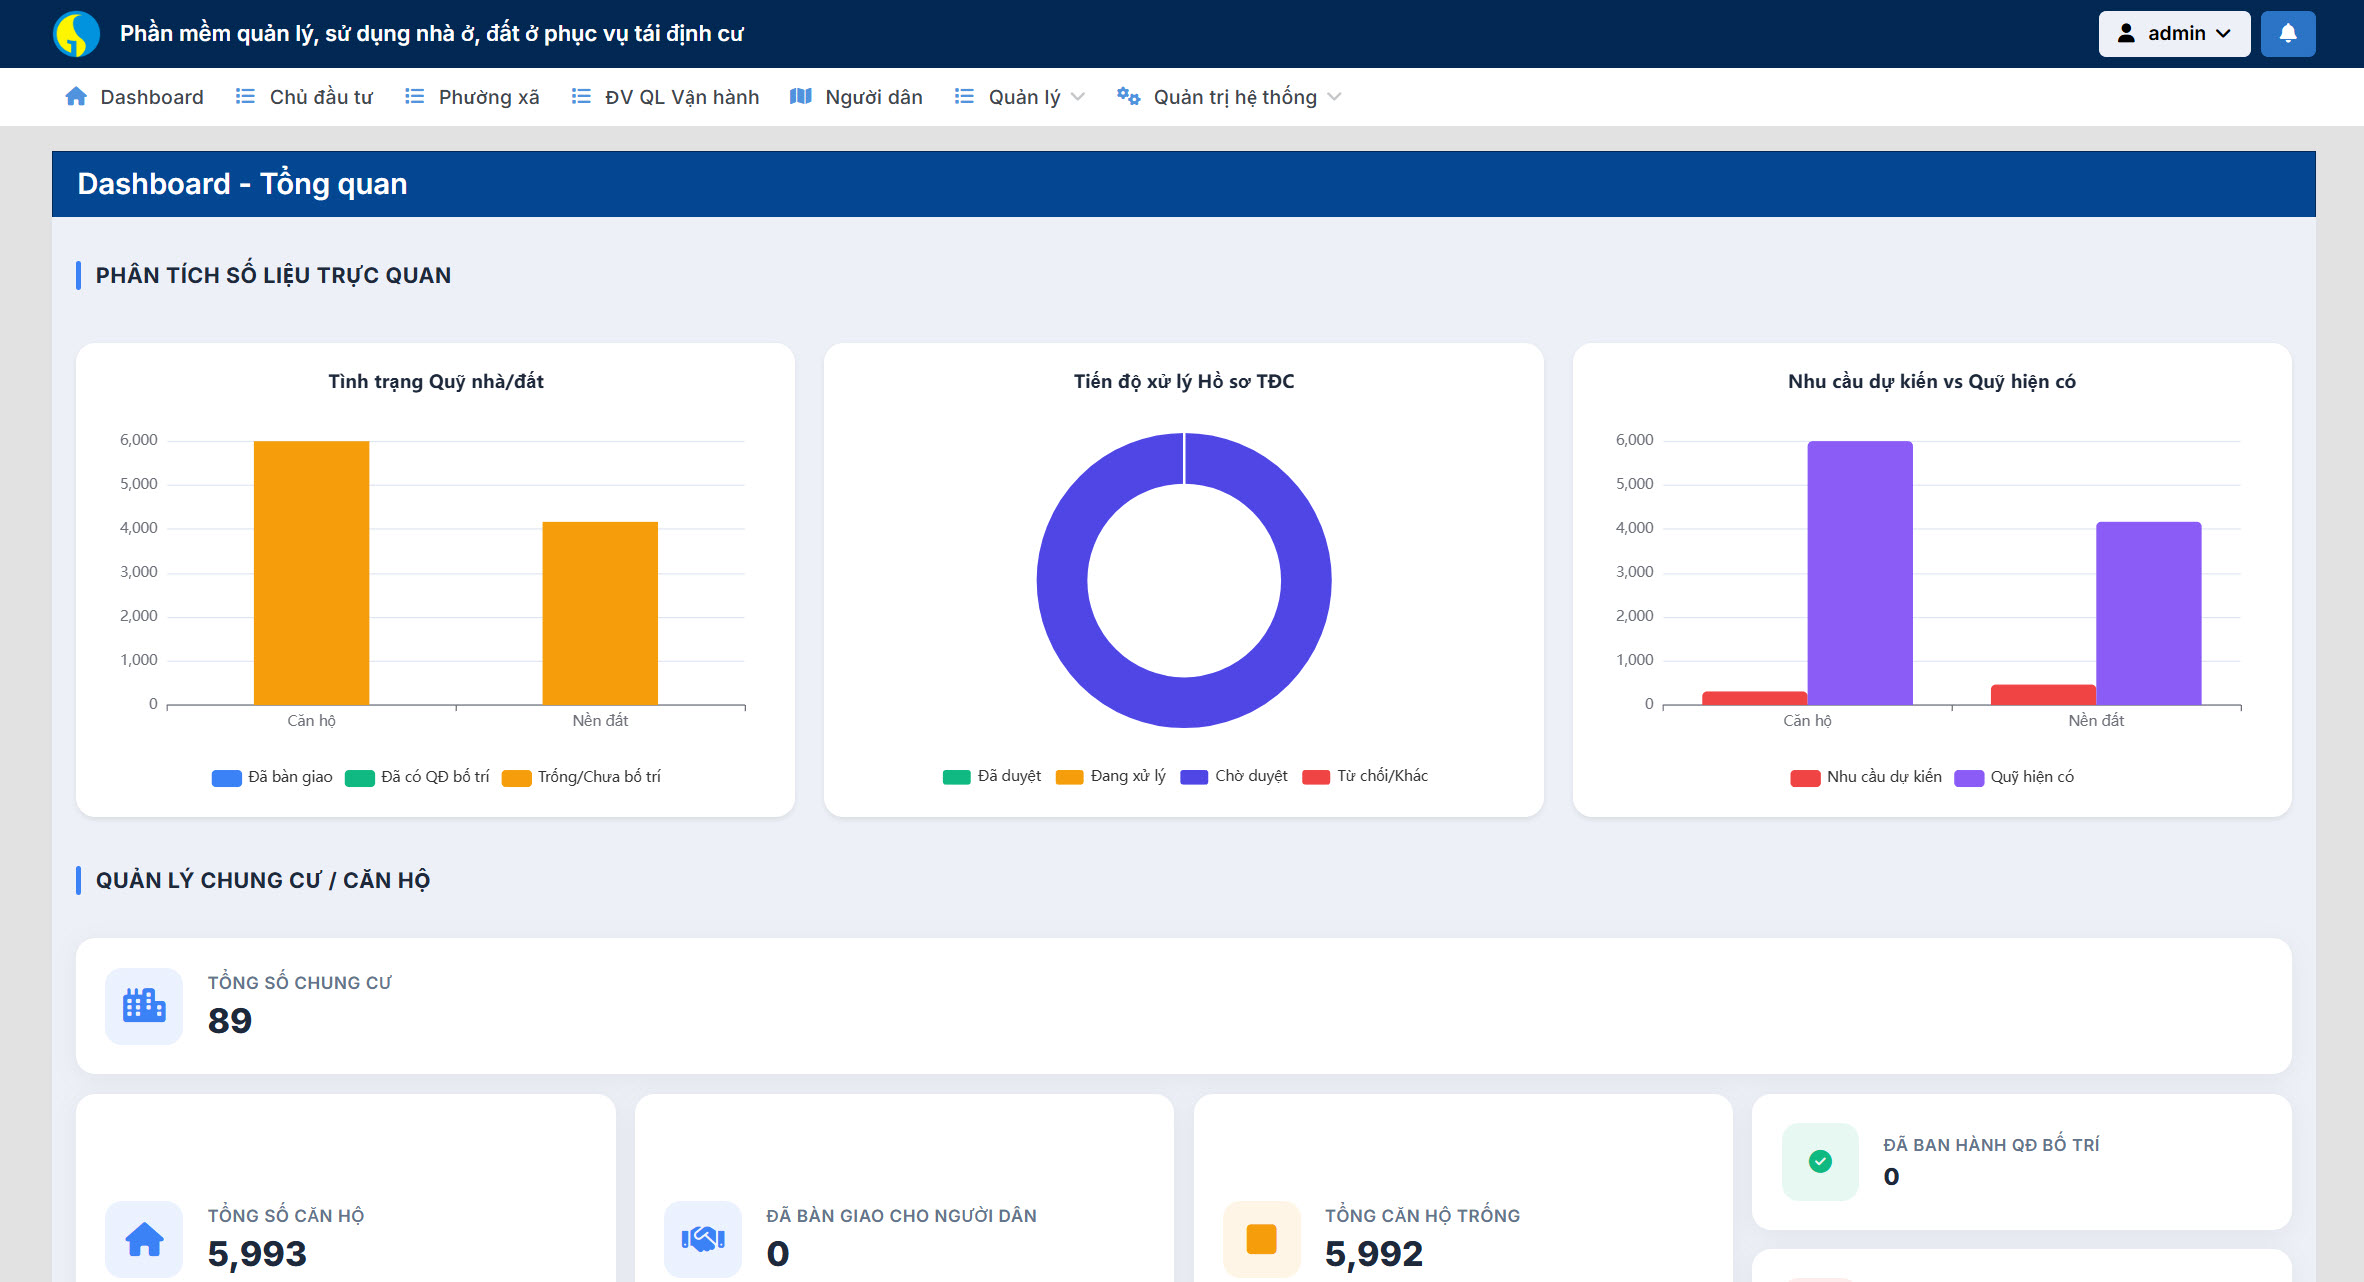The image size is (2364, 1282).
Task: Toggle the Đang xử lý legend entry
Action: (1111, 777)
